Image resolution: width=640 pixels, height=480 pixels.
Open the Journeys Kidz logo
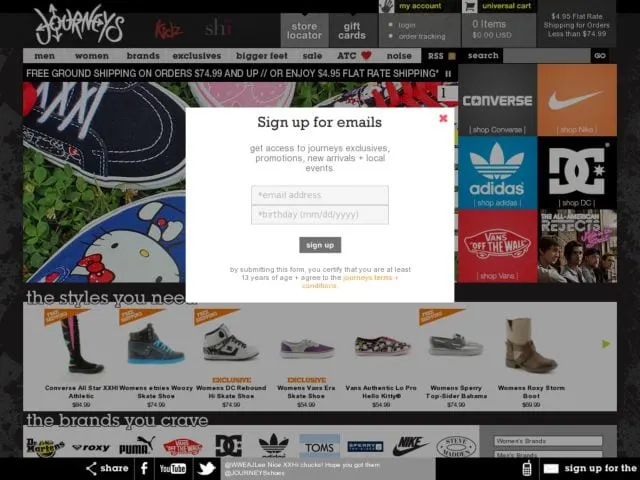(168, 29)
